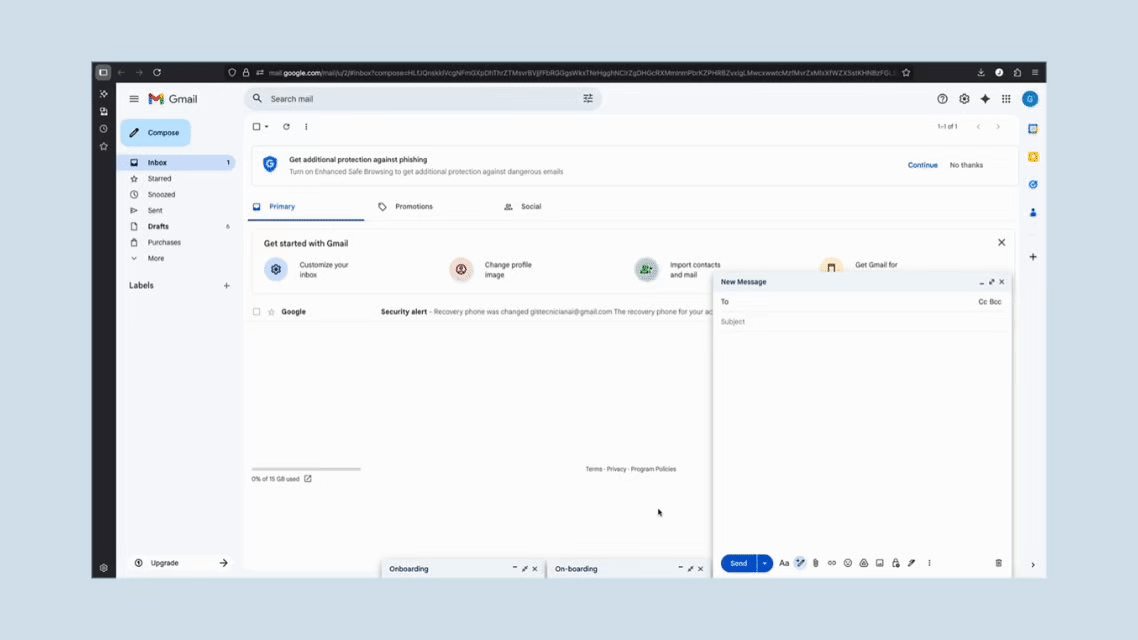Open the select-all checkbox dropdown arrow
Image resolution: width=1138 pixels, height=640 pixels.
click(x=267, y=127)
